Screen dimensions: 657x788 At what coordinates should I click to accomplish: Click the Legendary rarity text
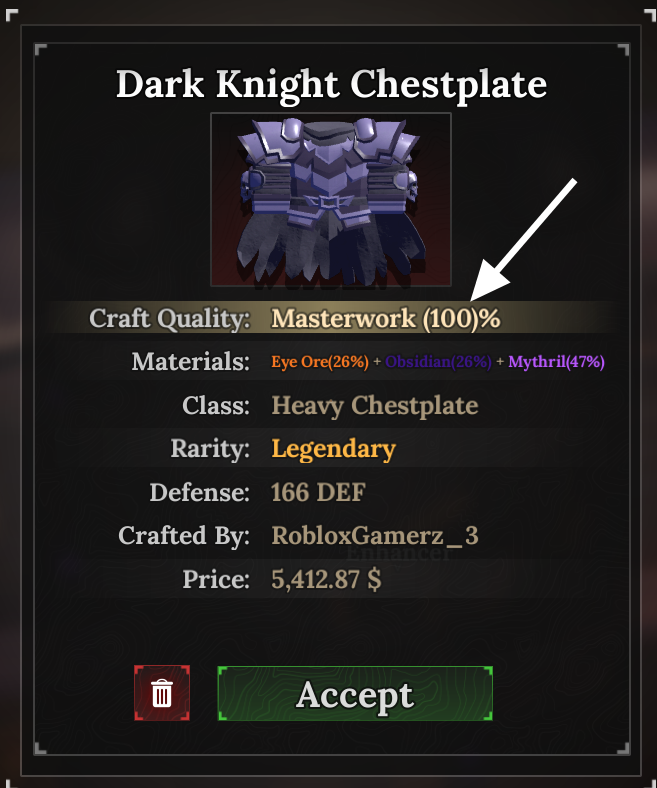pos(333,449)
